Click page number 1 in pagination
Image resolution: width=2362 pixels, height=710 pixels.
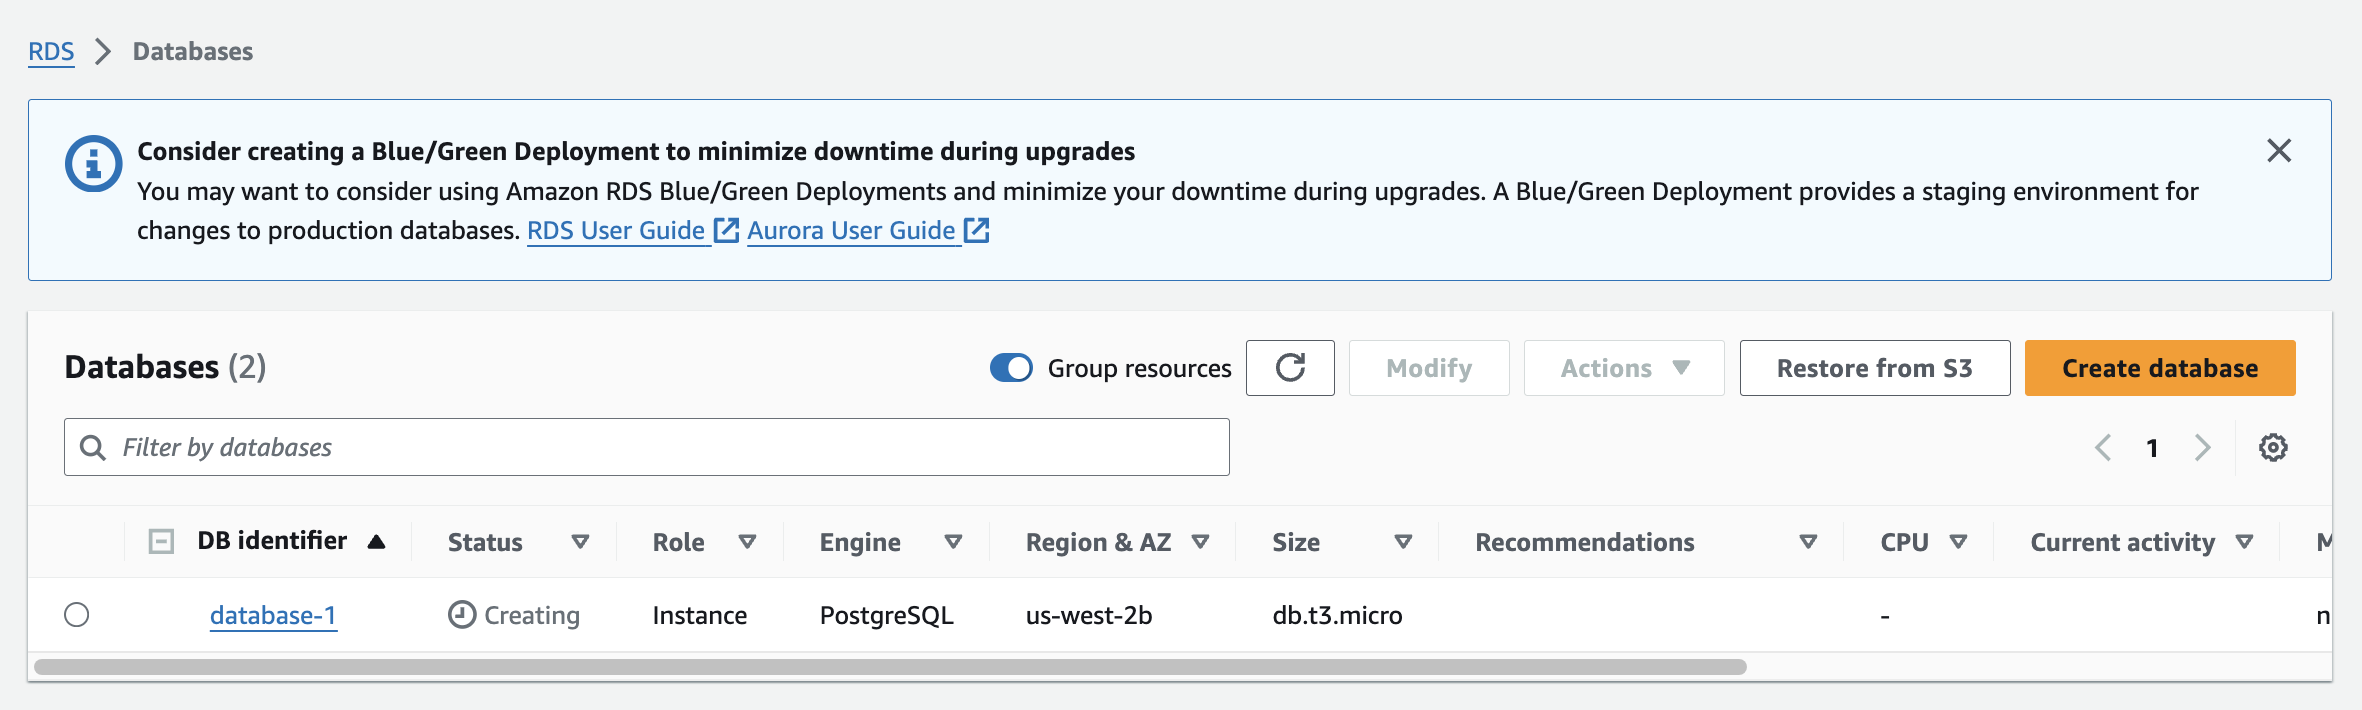point(2152,447)
